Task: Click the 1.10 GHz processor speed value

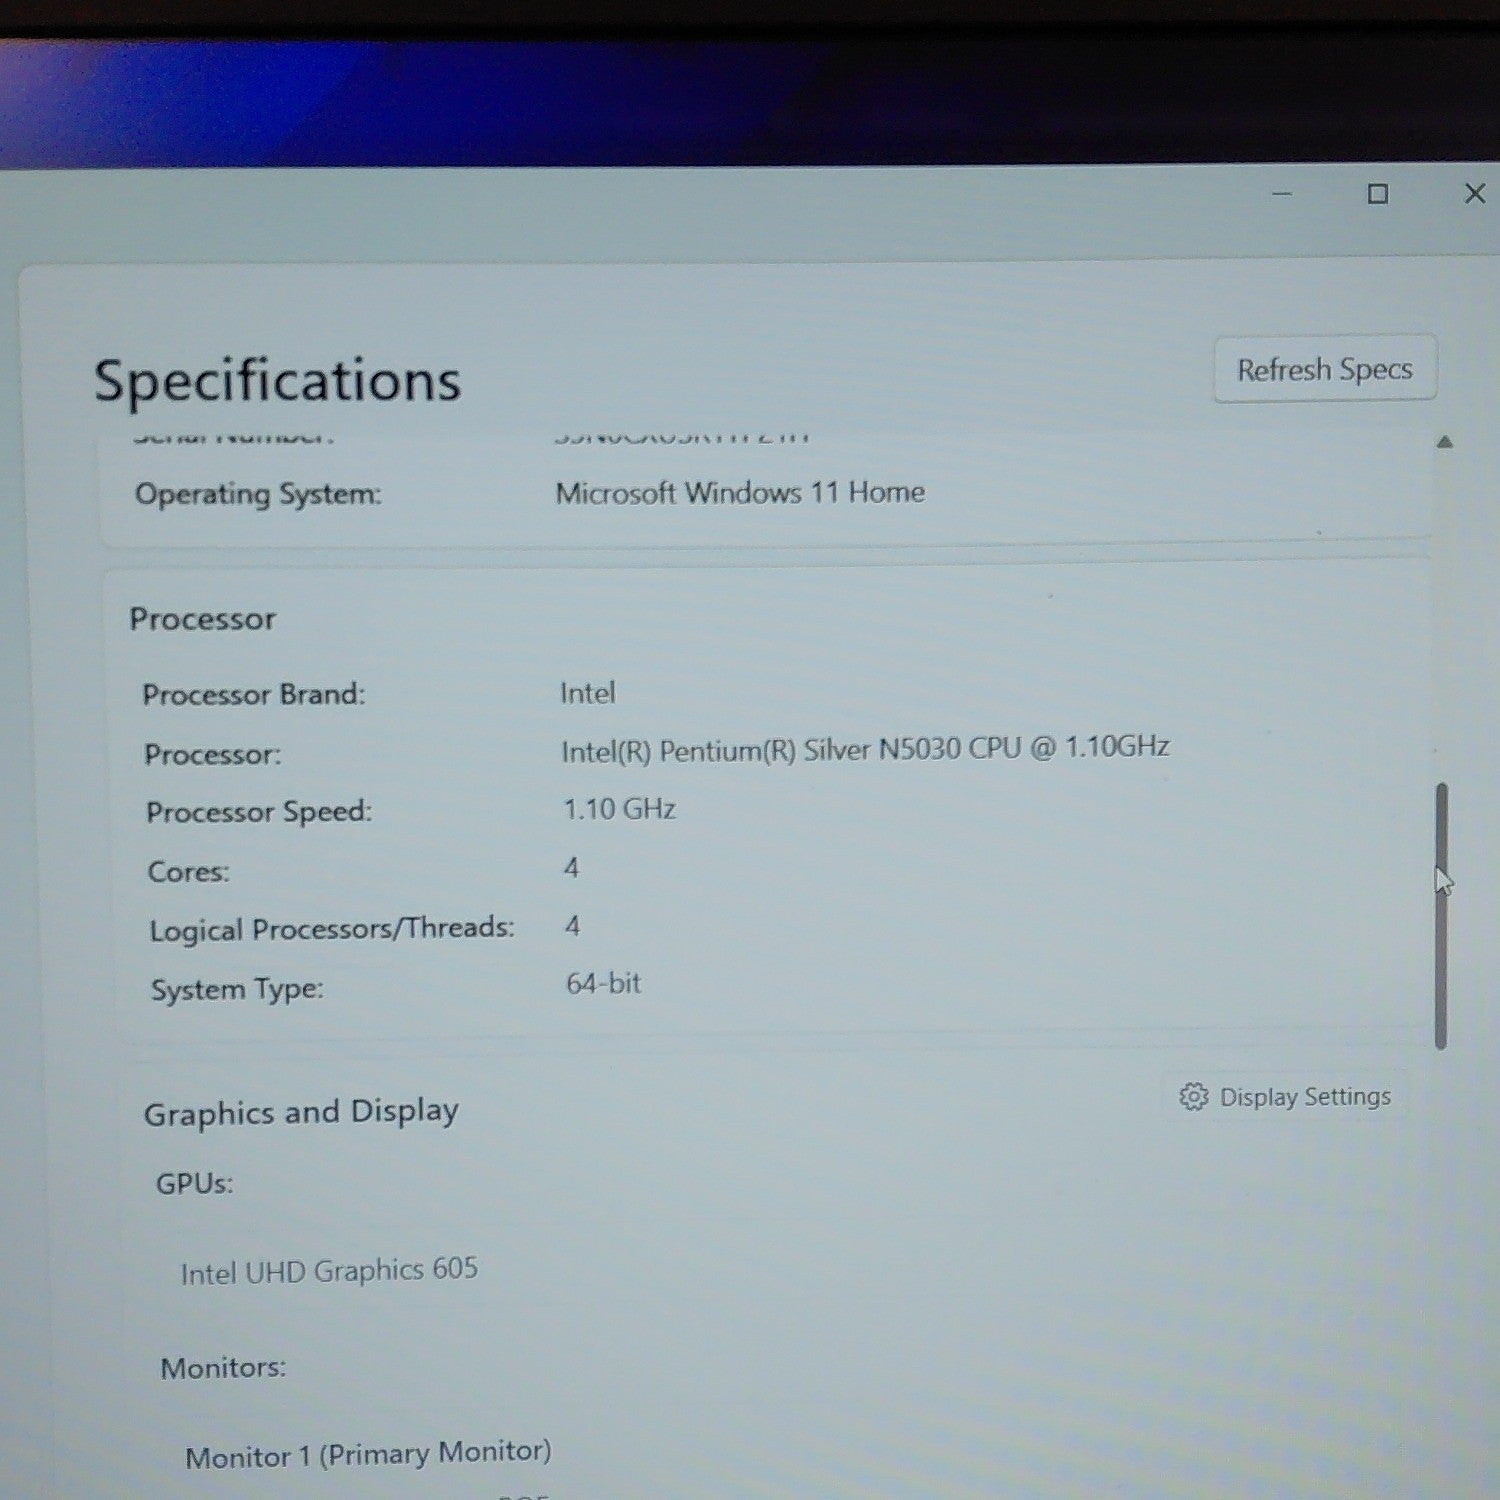Action: pos(620,808)
